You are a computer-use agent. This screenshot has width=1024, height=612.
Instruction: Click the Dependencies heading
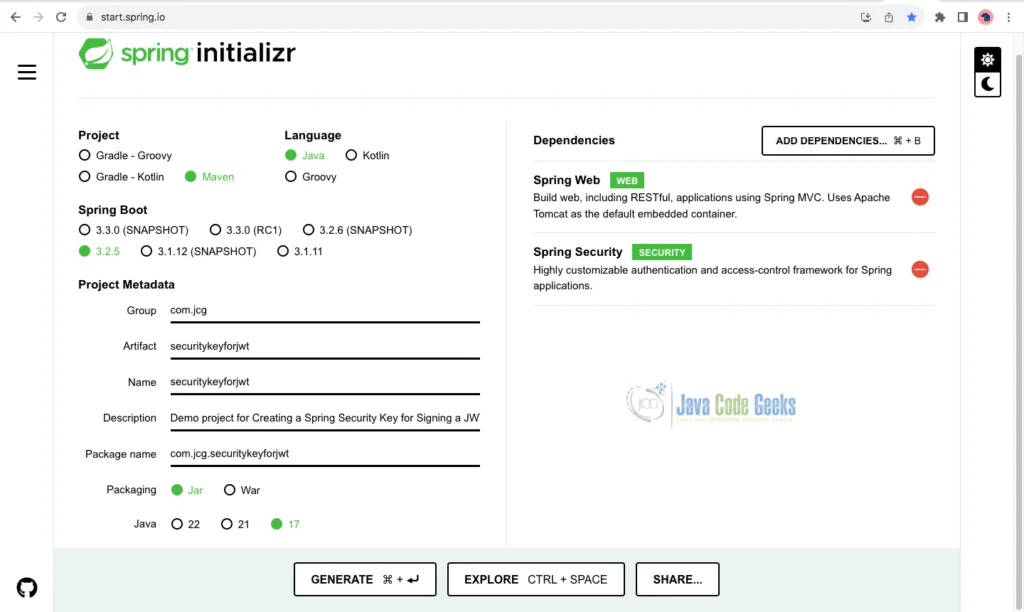[573, 140]
